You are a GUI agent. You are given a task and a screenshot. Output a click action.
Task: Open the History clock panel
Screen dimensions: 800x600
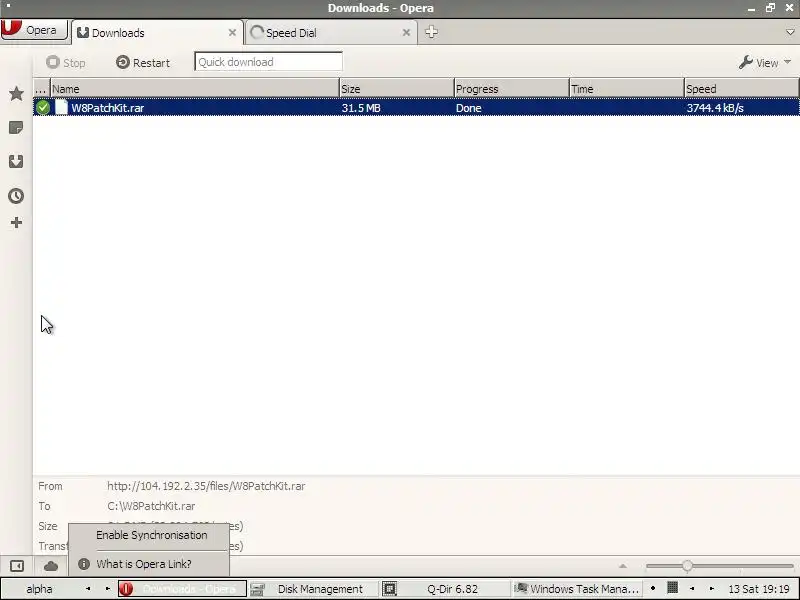coord(16,195)
